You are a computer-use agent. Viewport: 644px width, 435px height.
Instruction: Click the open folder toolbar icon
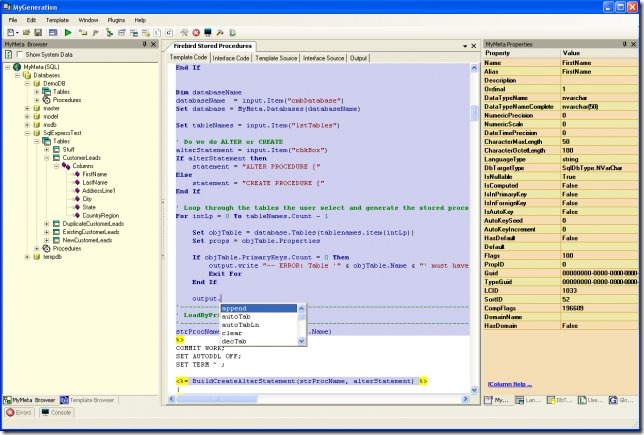pos(25,32)
